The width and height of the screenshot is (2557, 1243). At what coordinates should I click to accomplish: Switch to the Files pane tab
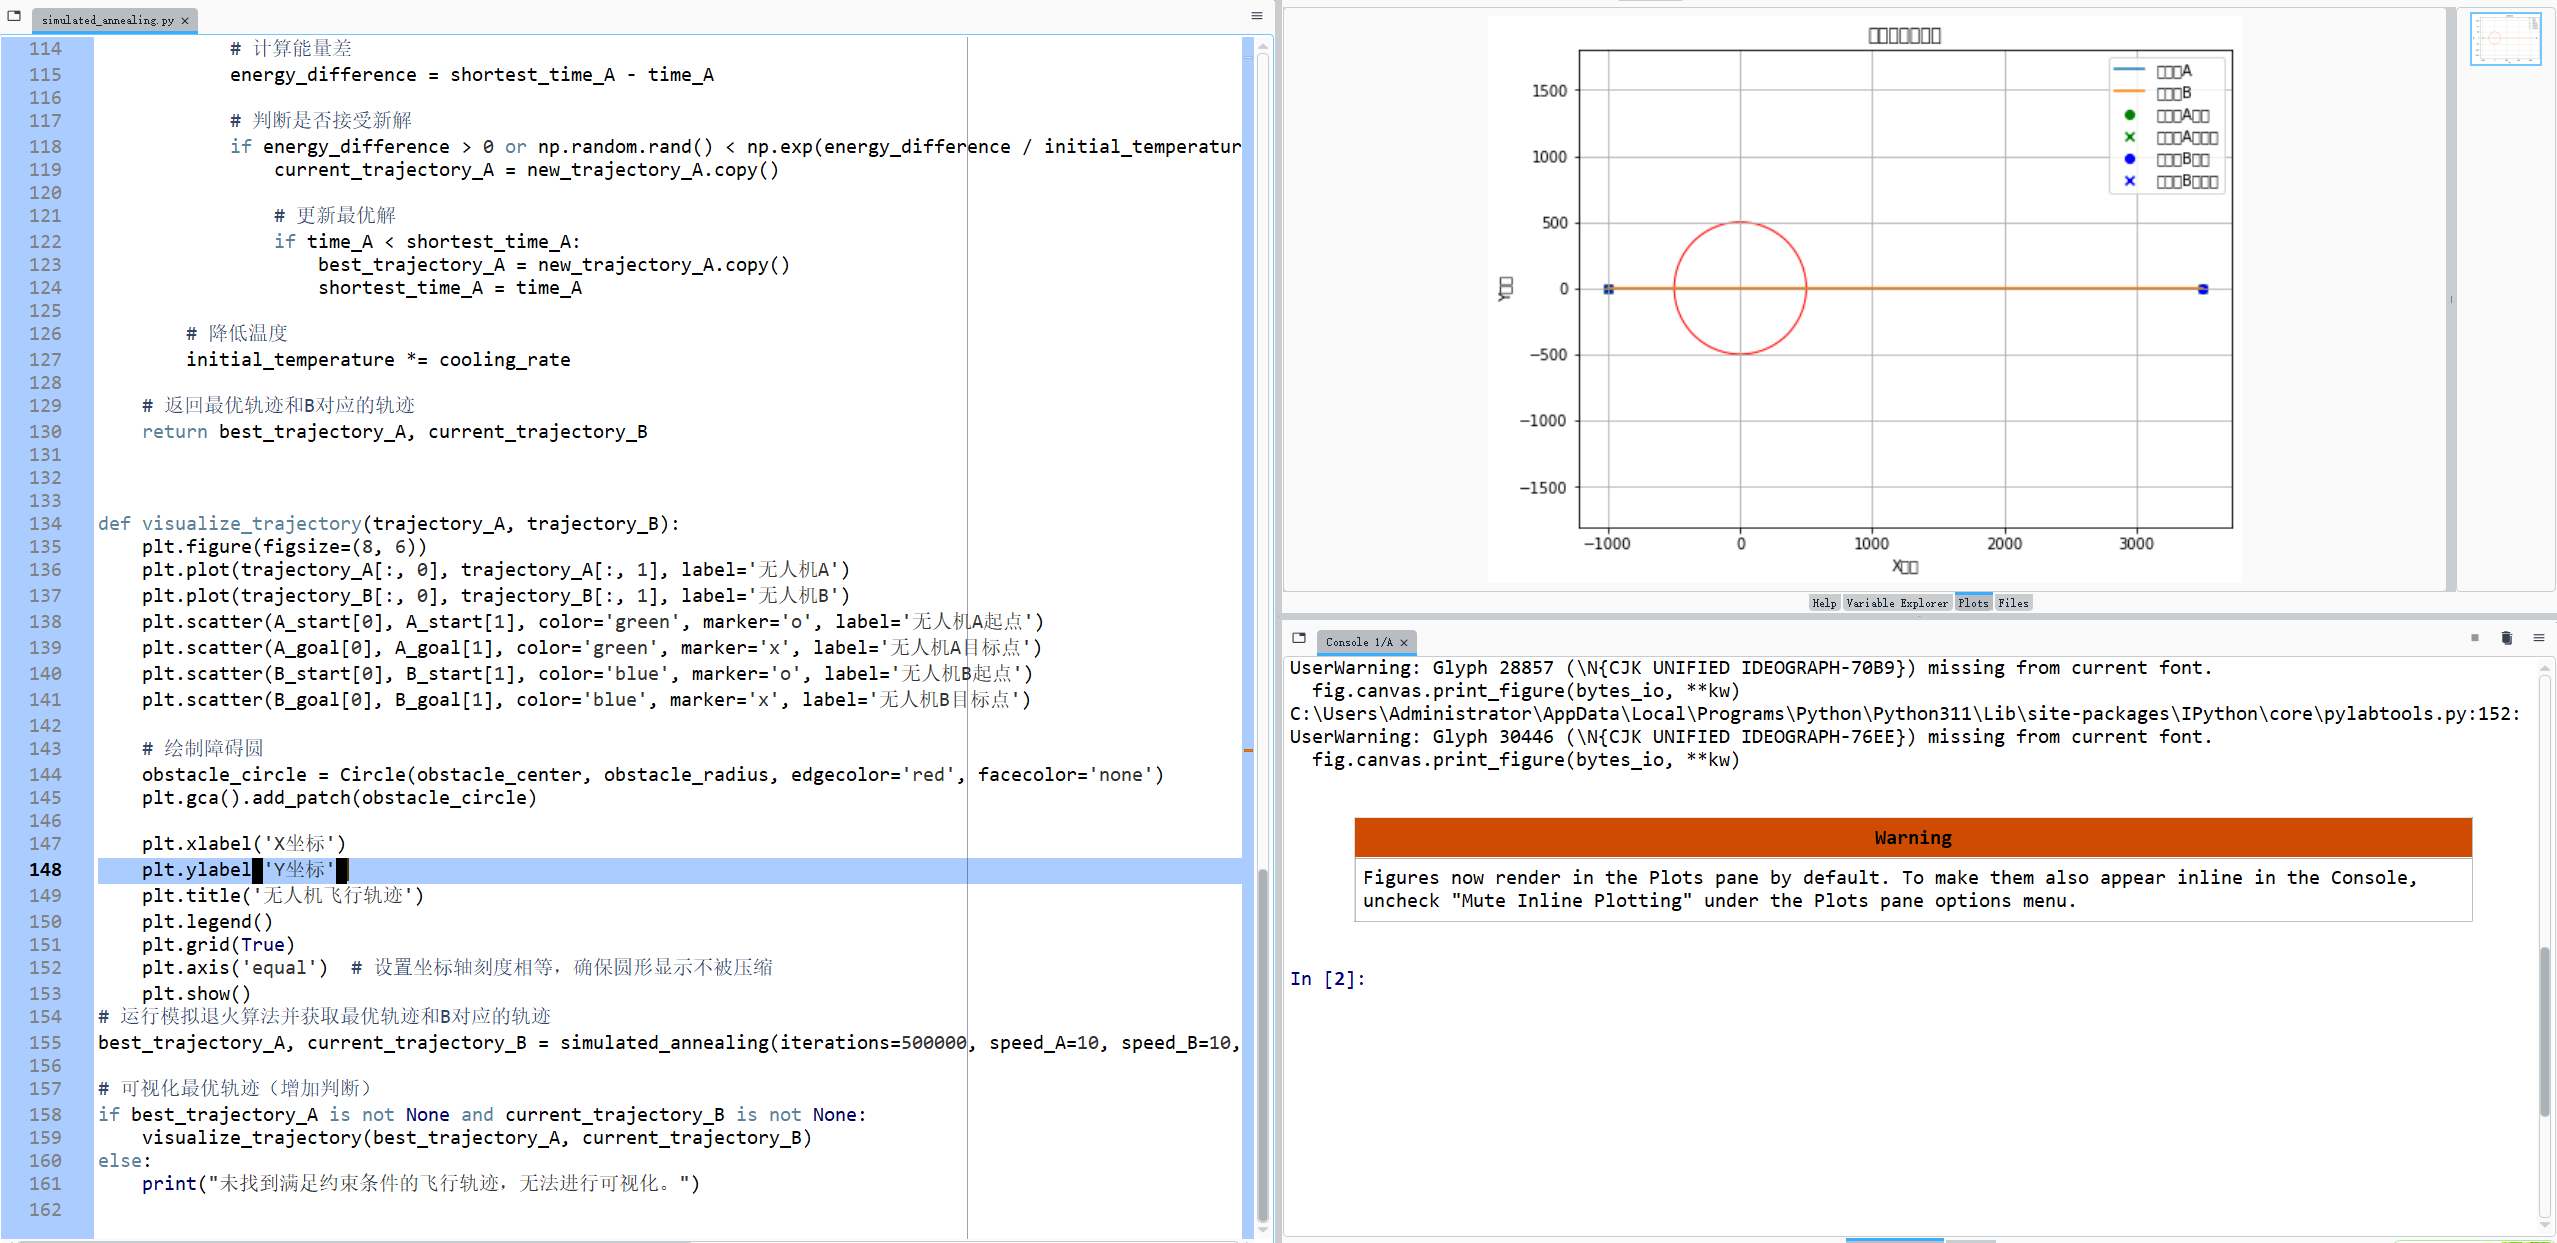pos(2013,603)
